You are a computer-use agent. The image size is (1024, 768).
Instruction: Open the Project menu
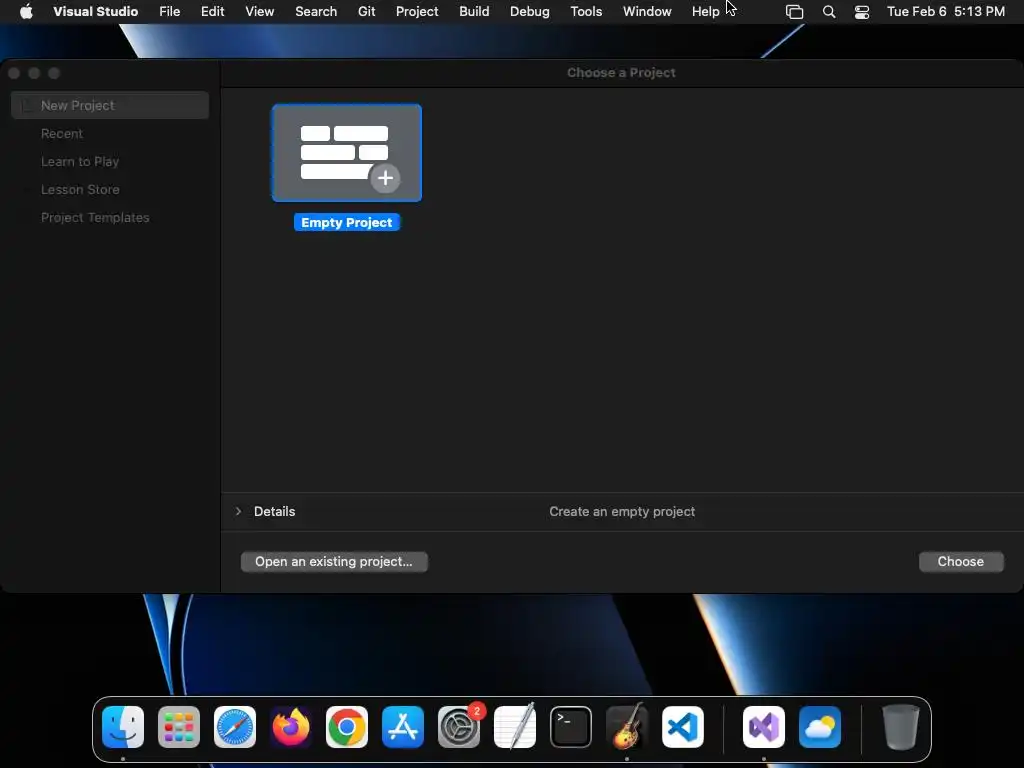coord(417,11)
